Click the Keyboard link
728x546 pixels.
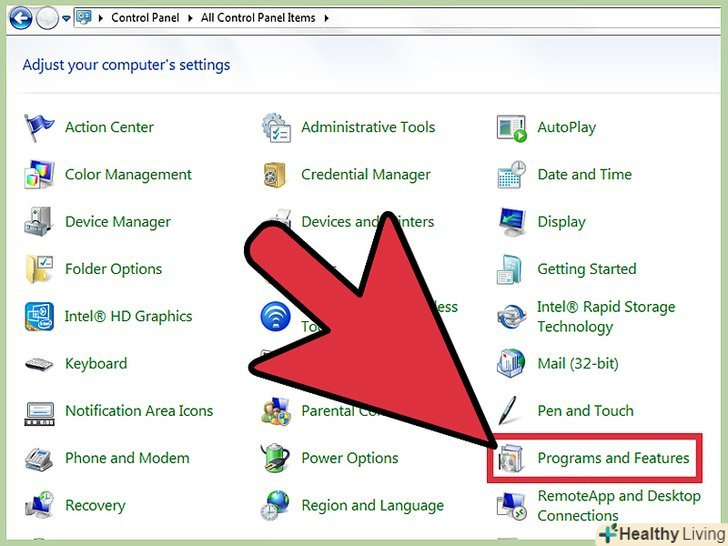[x=96, y=364]
